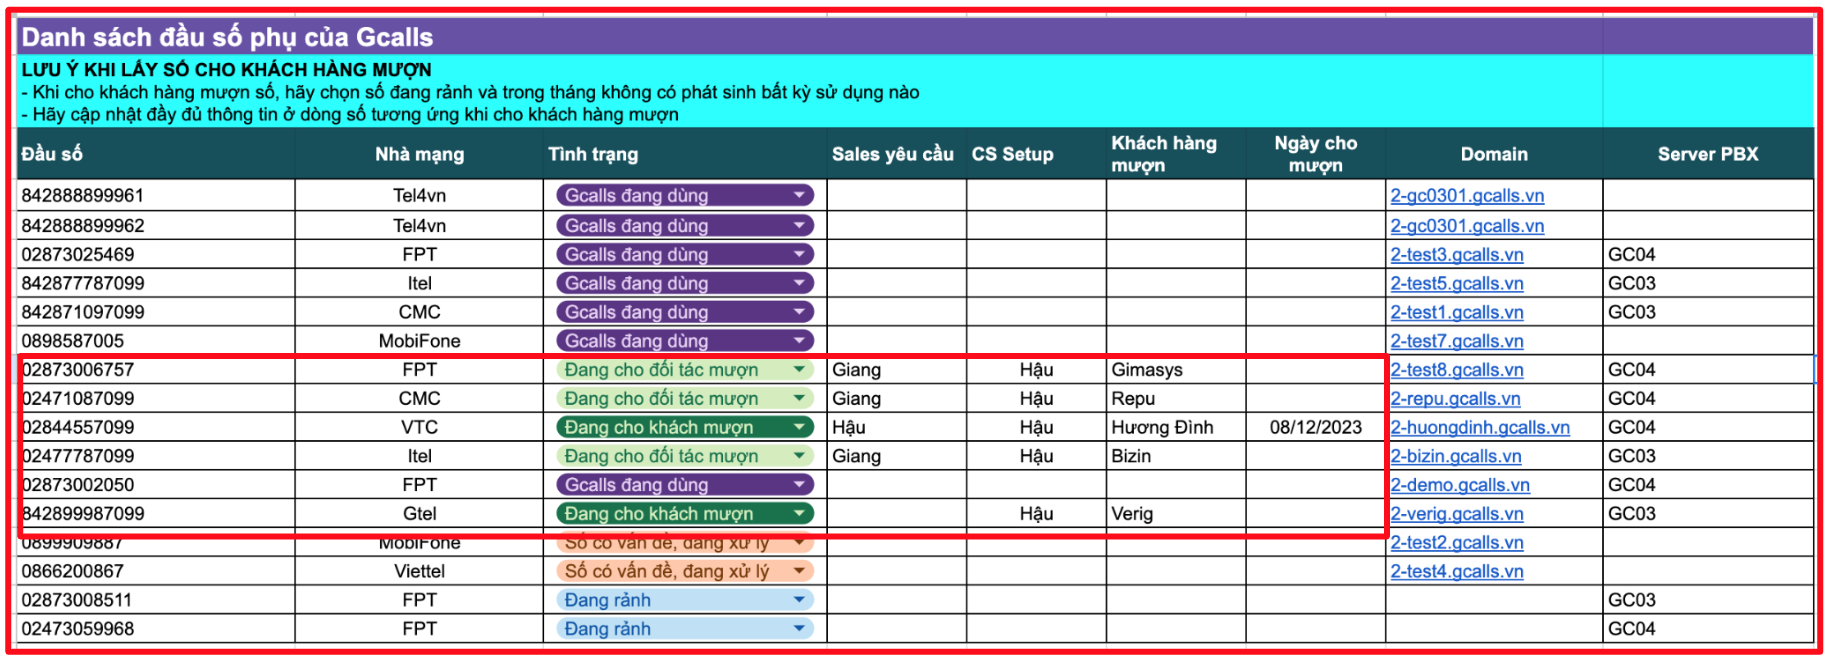Select title cell 'Danh sách đầu số phụ của Gcalls'
The image size is (1830, 660).
pyautogui.click(x=228, y=37)
